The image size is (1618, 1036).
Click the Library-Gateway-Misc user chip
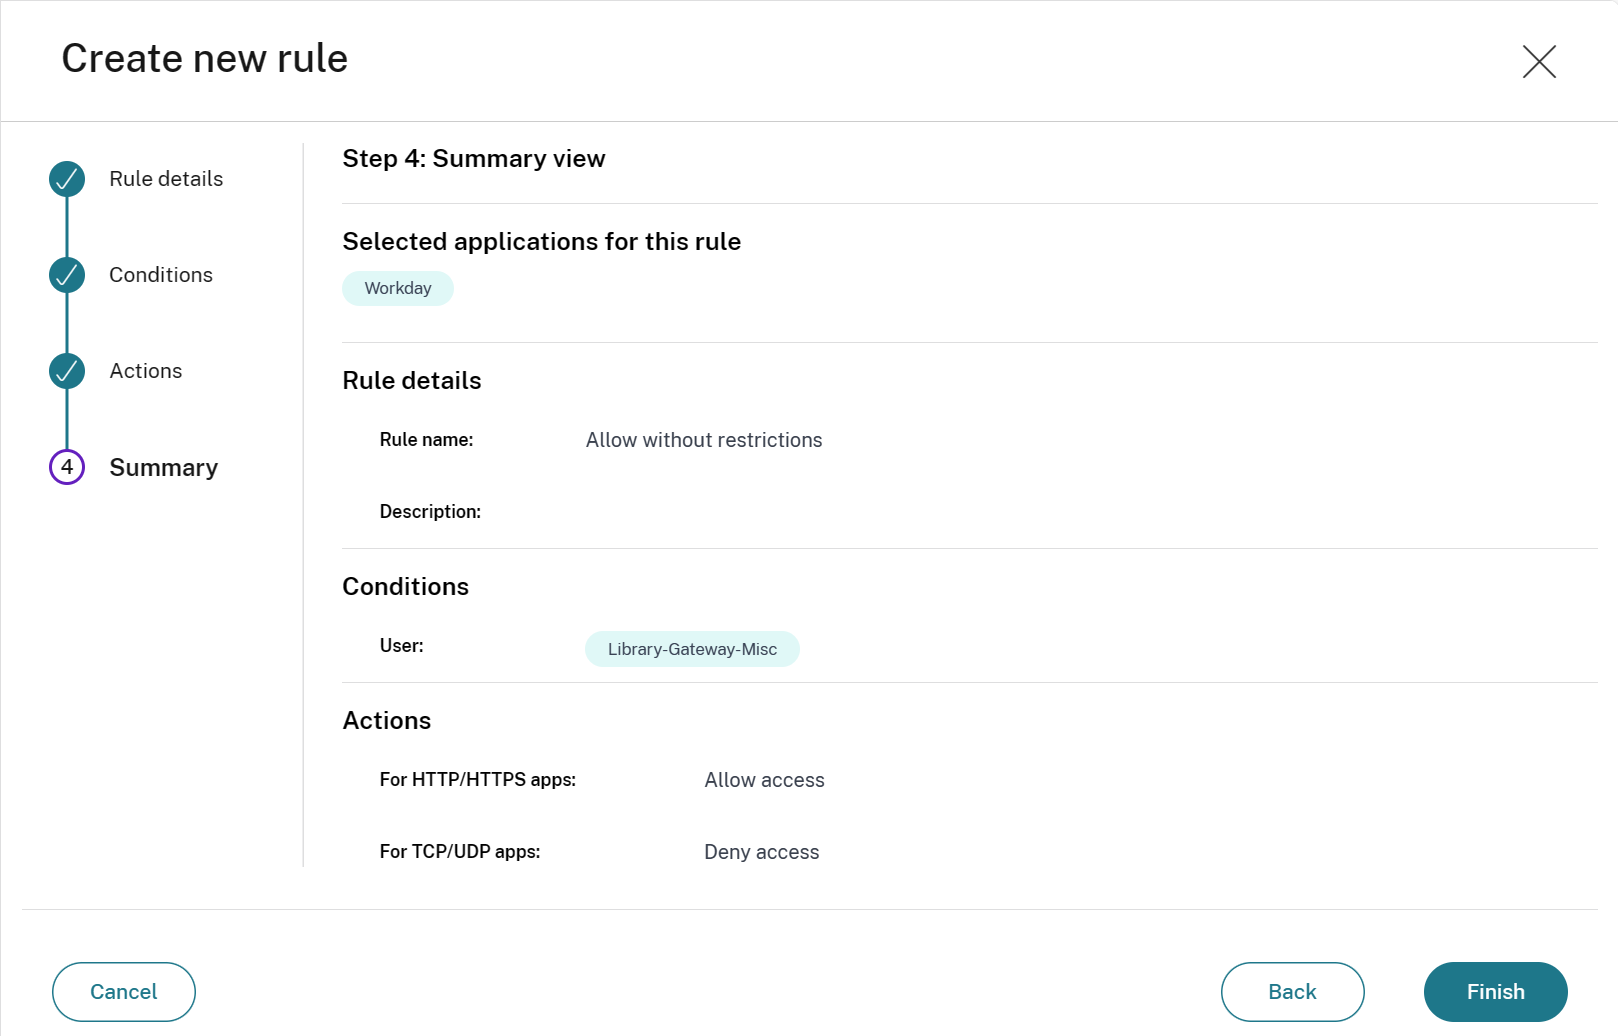[x=692, y=649]
